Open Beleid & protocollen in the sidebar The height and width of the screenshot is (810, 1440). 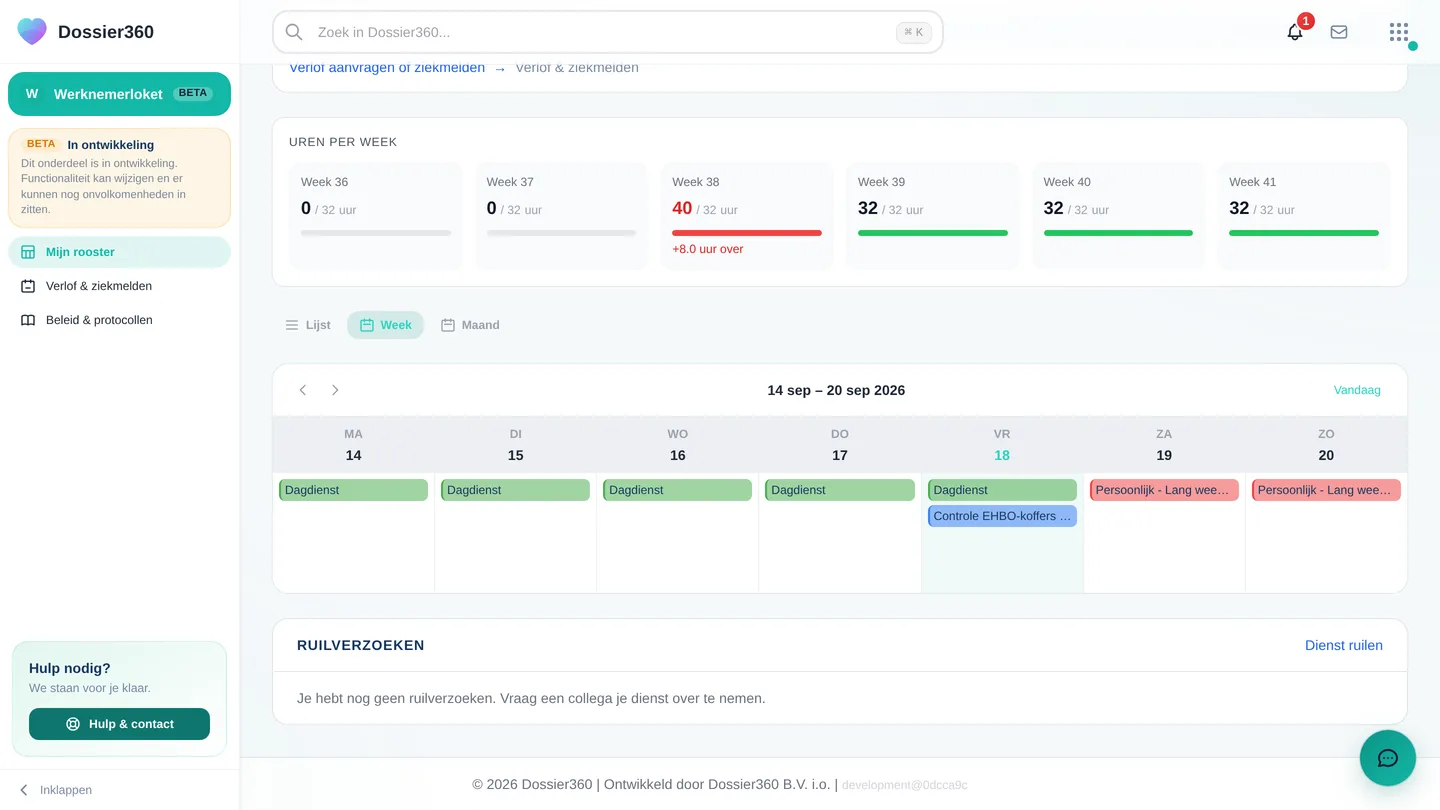click(x=119, y=320)
